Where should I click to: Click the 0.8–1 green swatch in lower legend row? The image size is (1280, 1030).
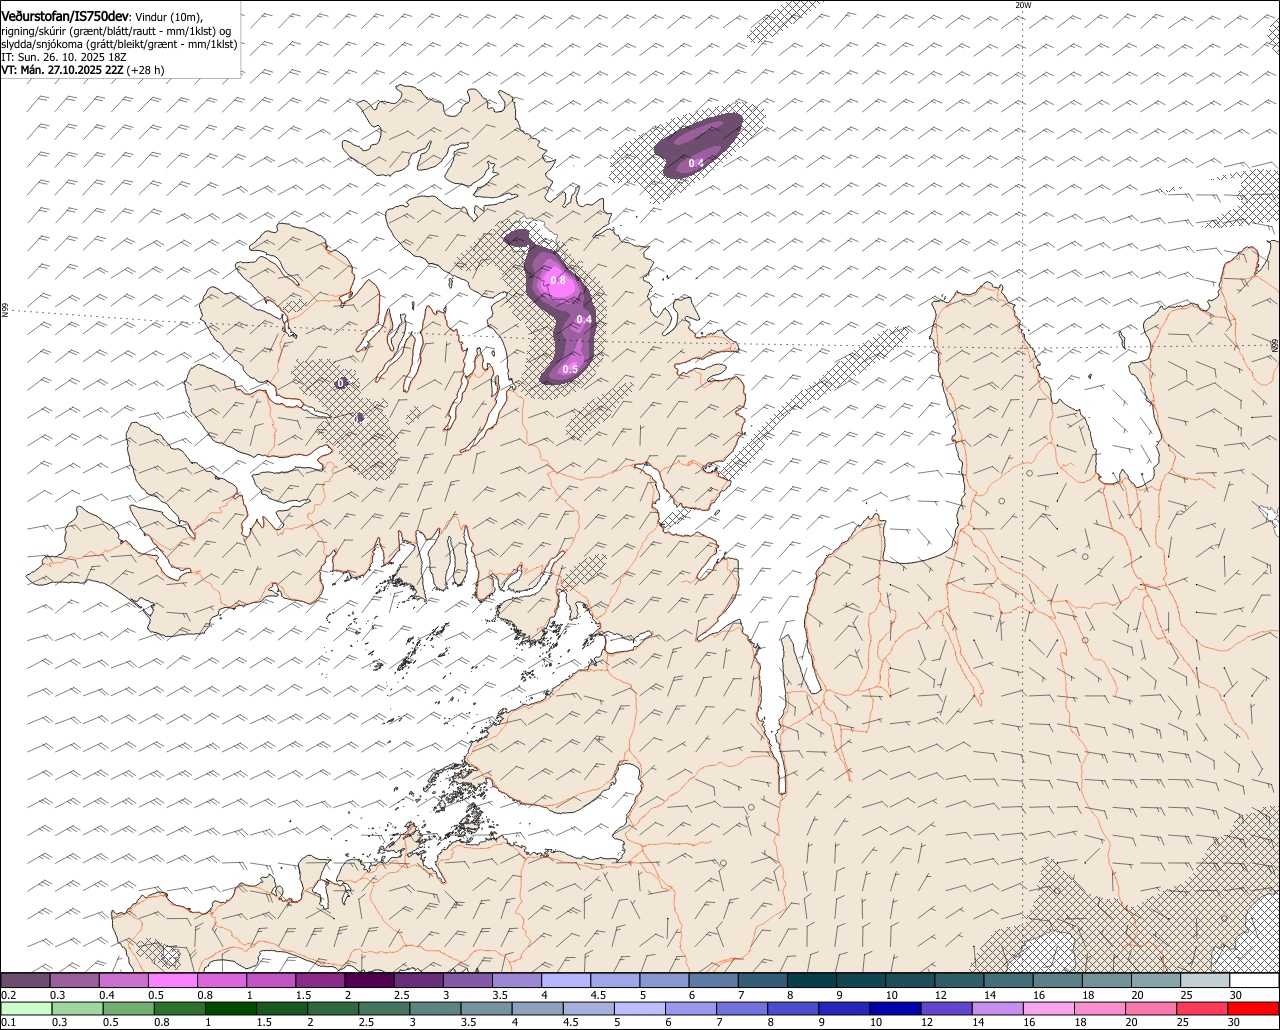179,1009
